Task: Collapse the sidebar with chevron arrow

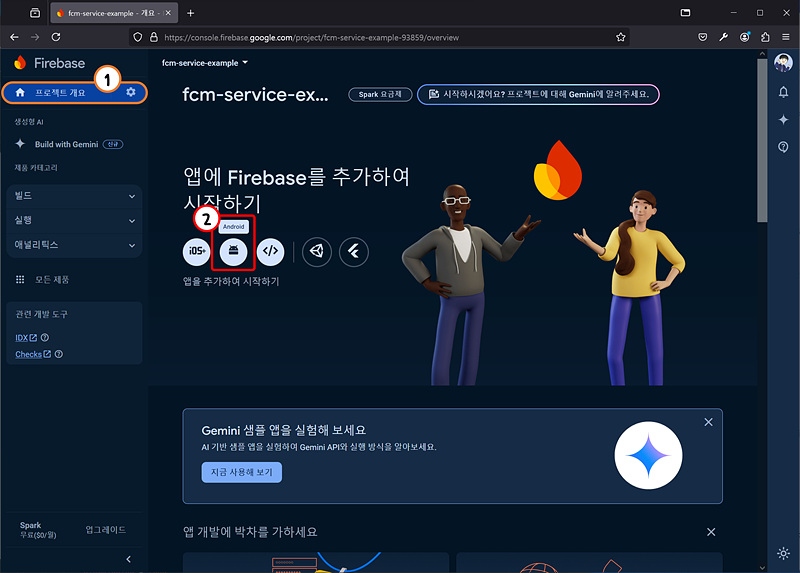Action: pos(129,559)
